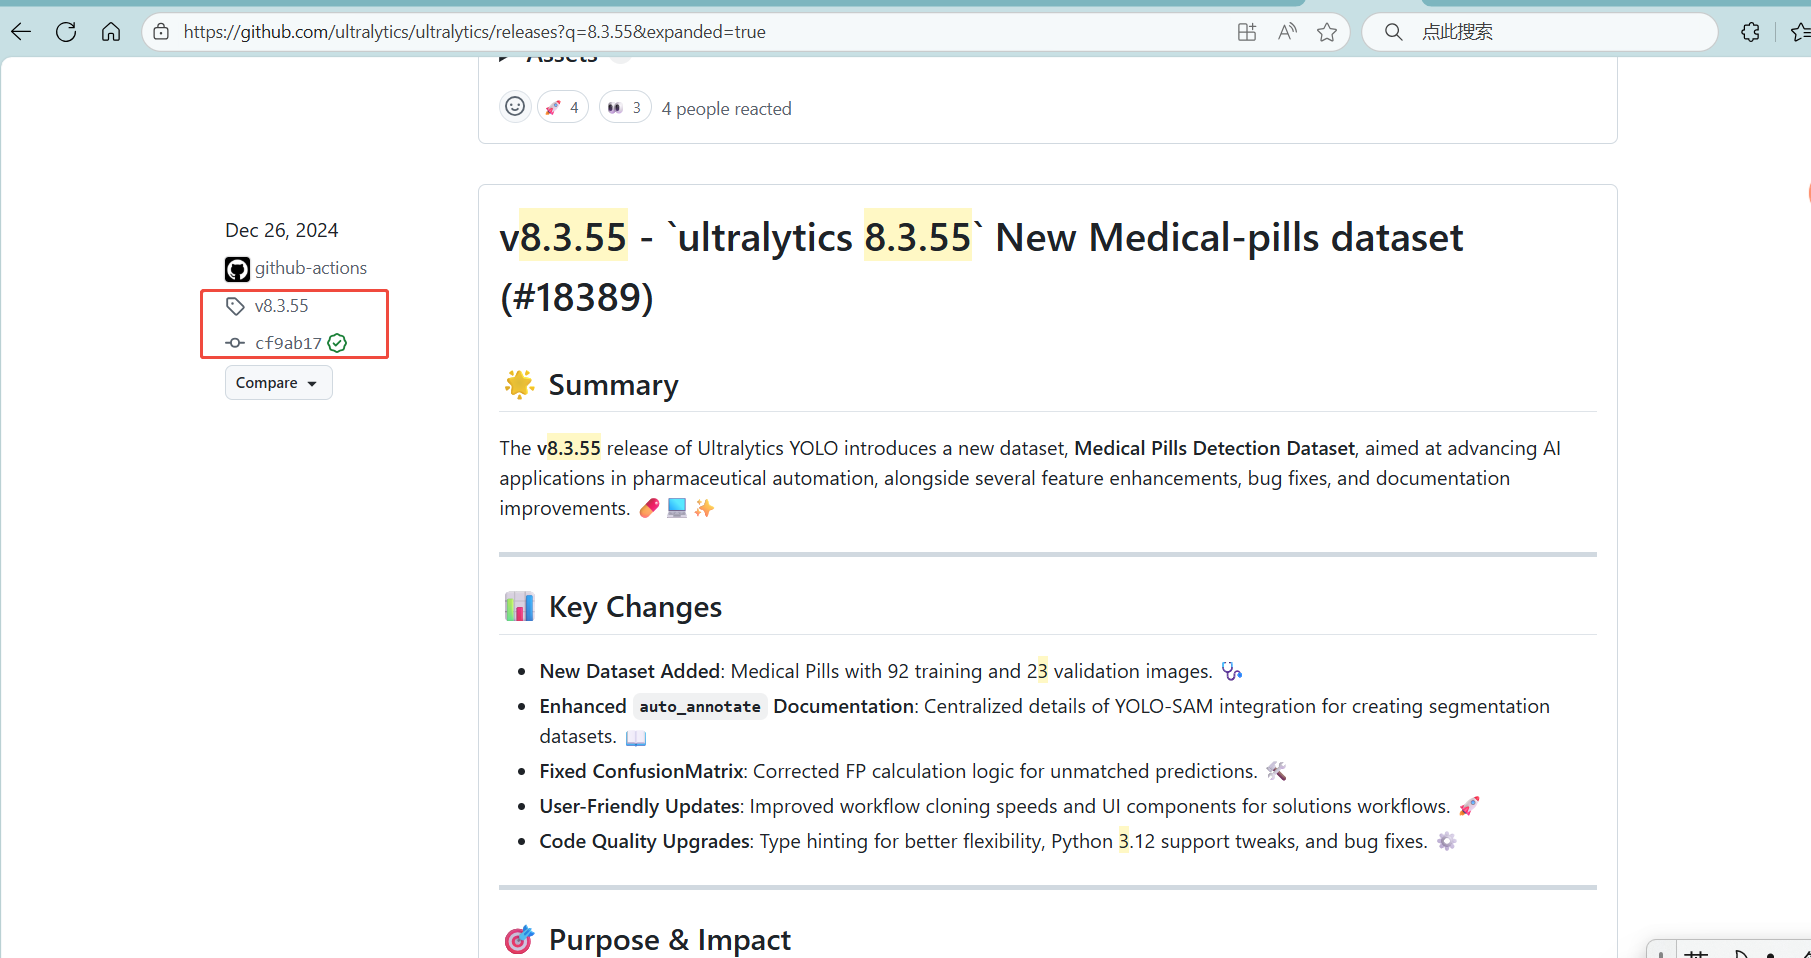Click the auto_annotate code label

pyautogui.click(x=700, y=707)
